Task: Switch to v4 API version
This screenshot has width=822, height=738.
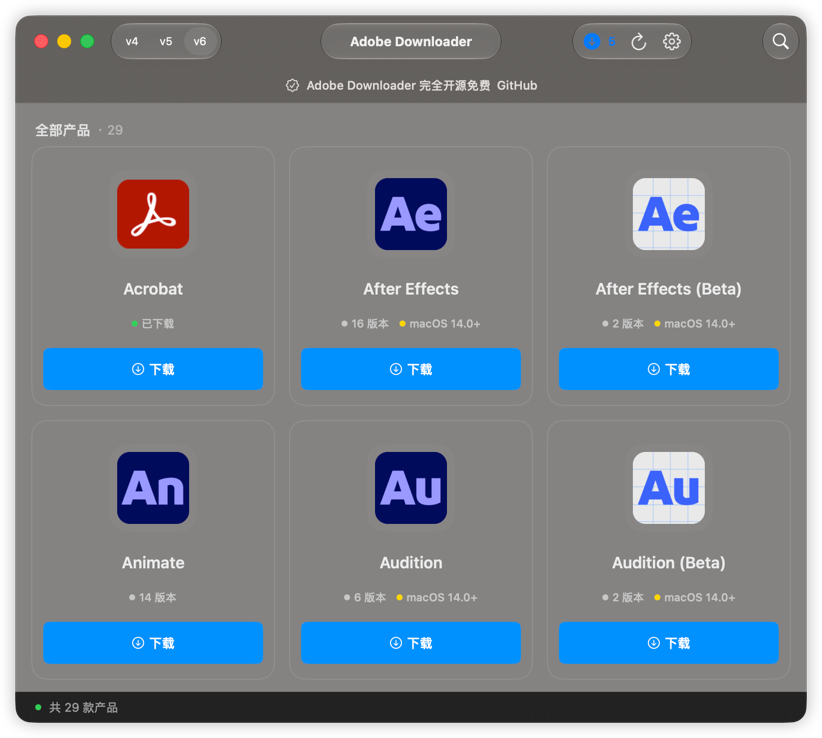Action: tap(132, 41)
